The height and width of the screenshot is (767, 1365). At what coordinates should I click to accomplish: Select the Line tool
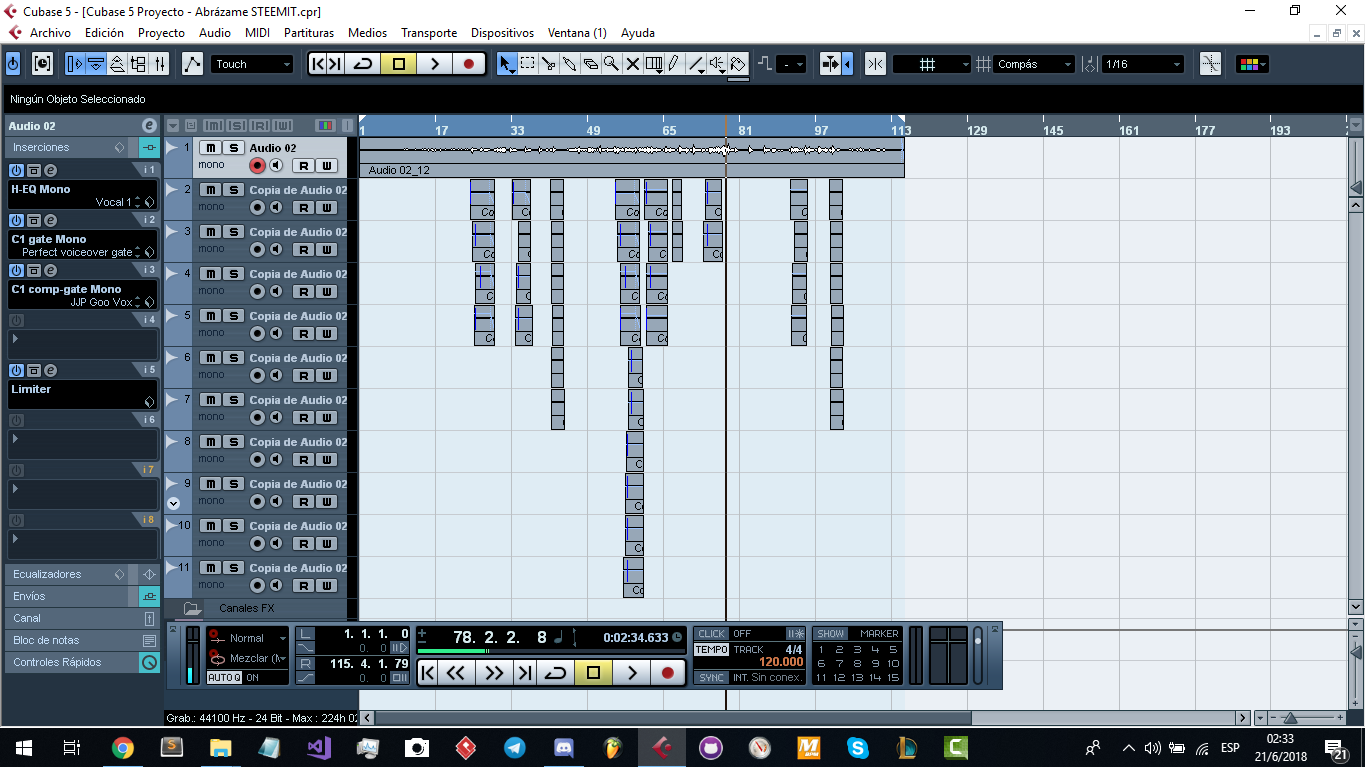[x=696, y=64]
